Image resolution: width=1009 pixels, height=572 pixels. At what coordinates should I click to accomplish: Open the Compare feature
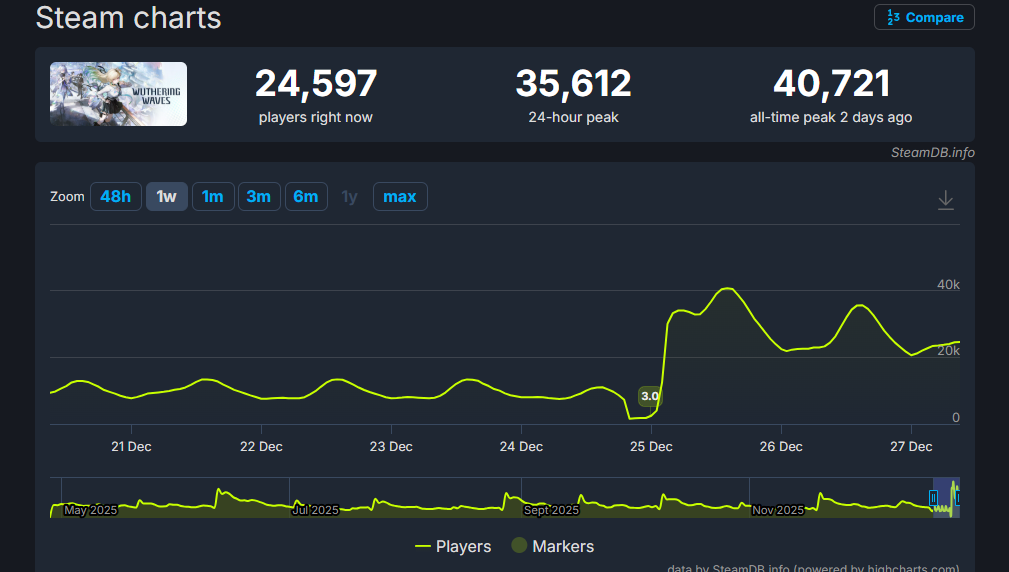[x=924, y=17]
